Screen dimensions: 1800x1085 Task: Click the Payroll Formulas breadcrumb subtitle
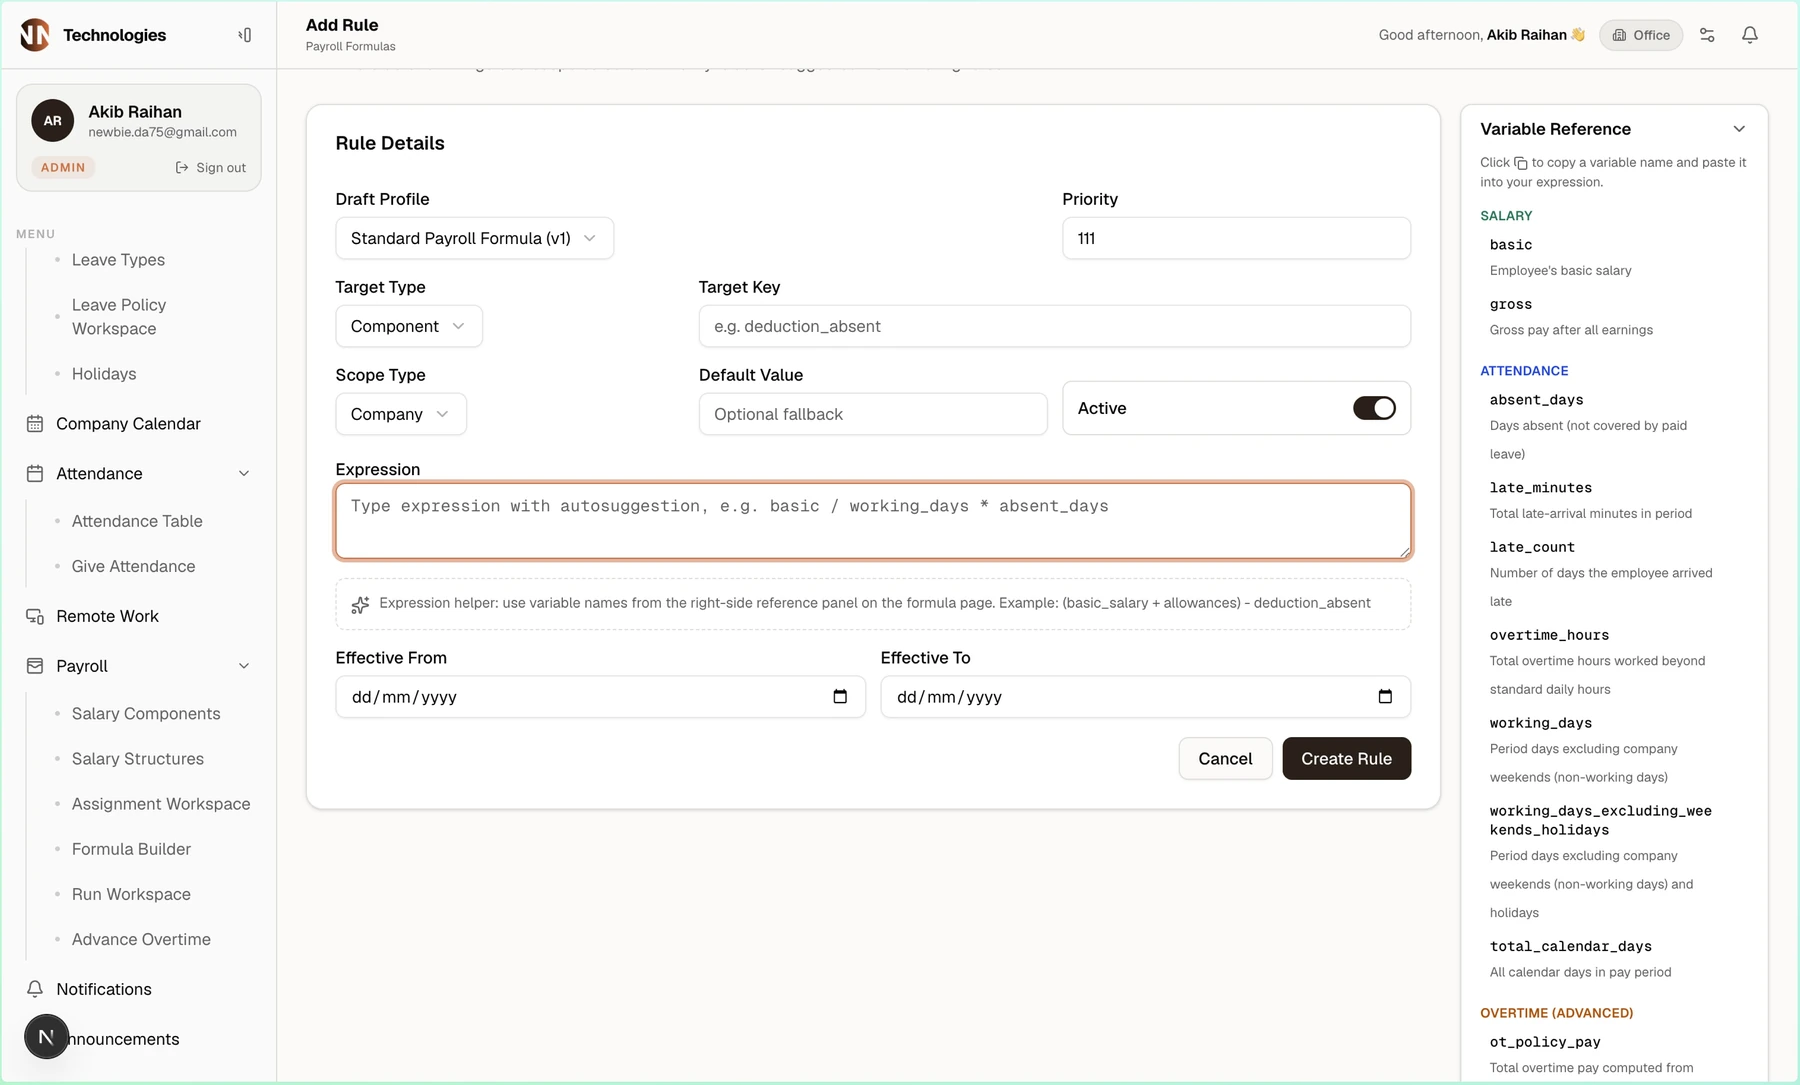pyautogui.click(x=350, y=47)
